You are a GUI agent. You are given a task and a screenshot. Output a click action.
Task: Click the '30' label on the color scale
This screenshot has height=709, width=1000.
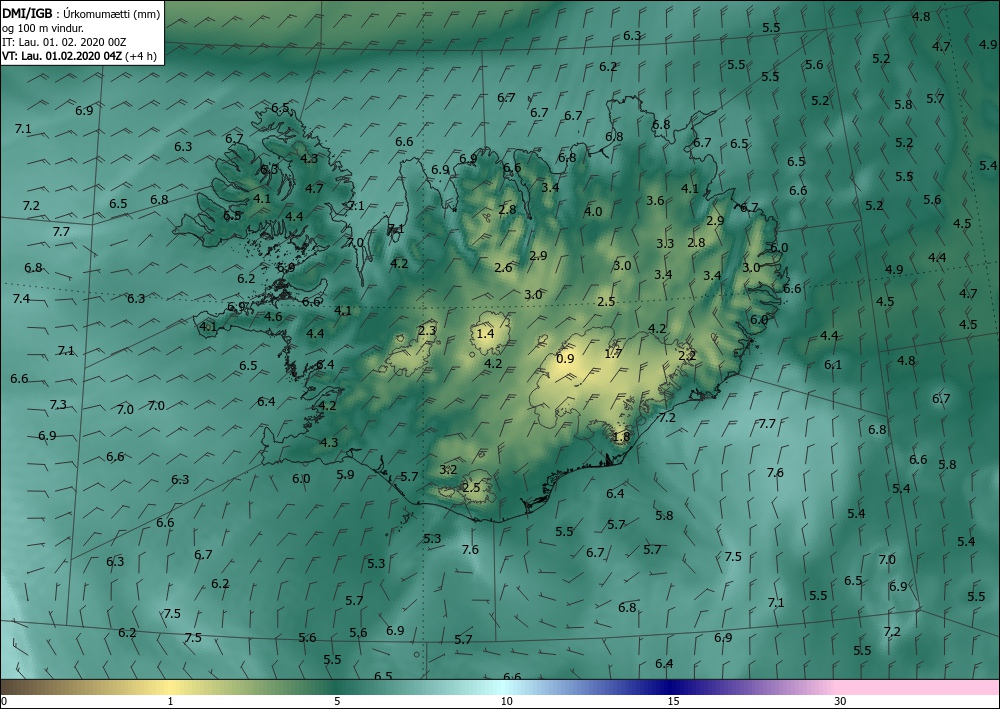(841, 701)
